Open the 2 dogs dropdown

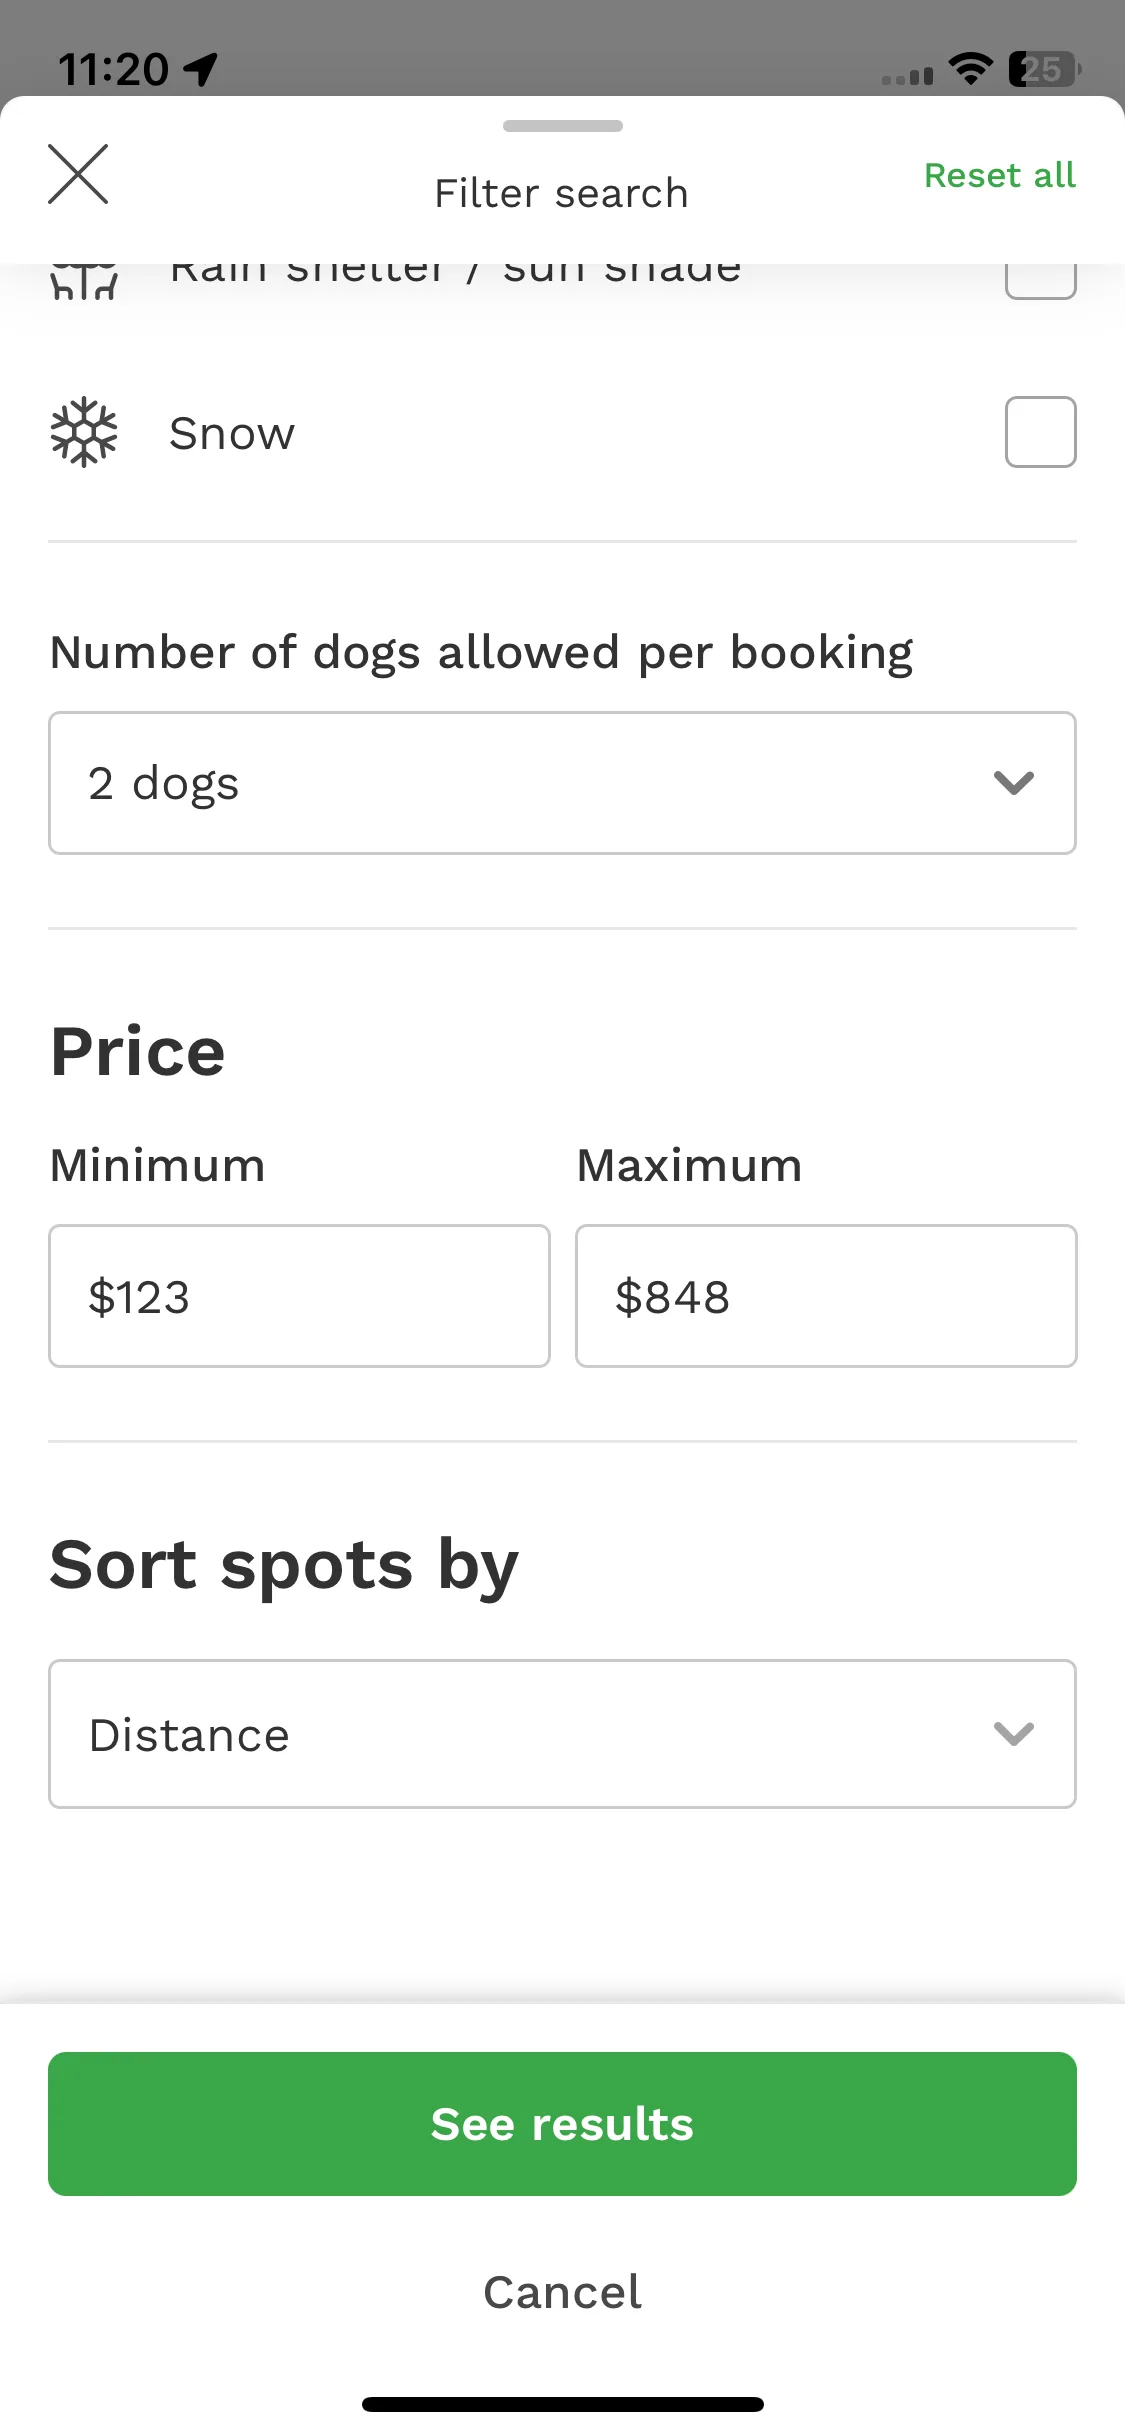pos(562,783)
